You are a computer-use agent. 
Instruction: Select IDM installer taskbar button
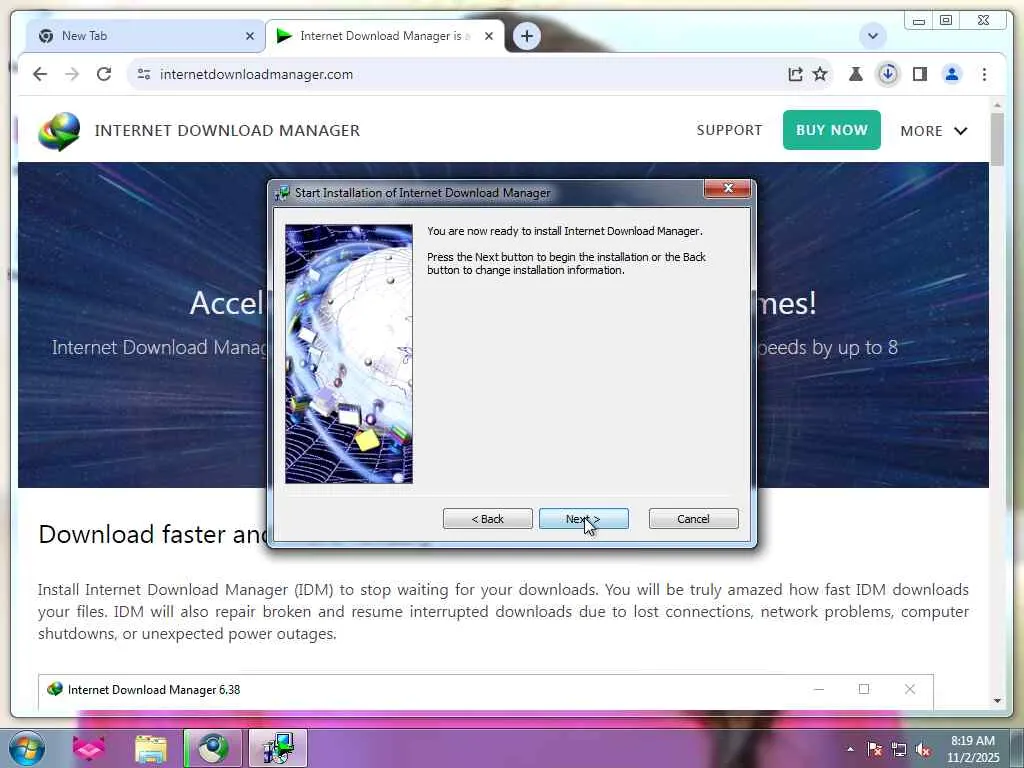278,748
